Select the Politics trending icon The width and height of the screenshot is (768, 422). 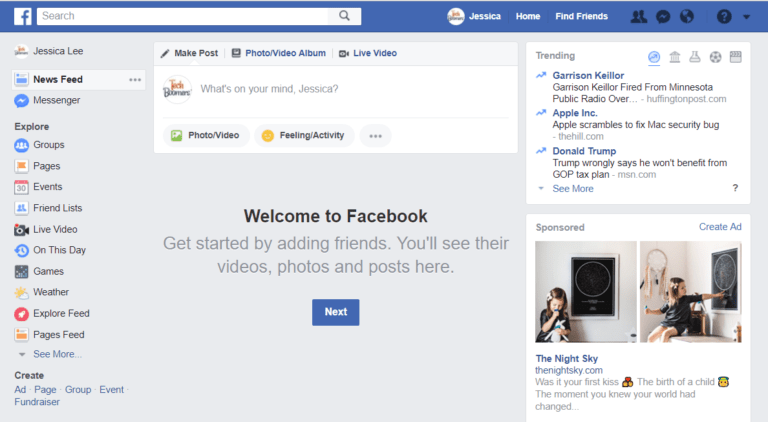point(674,57)
